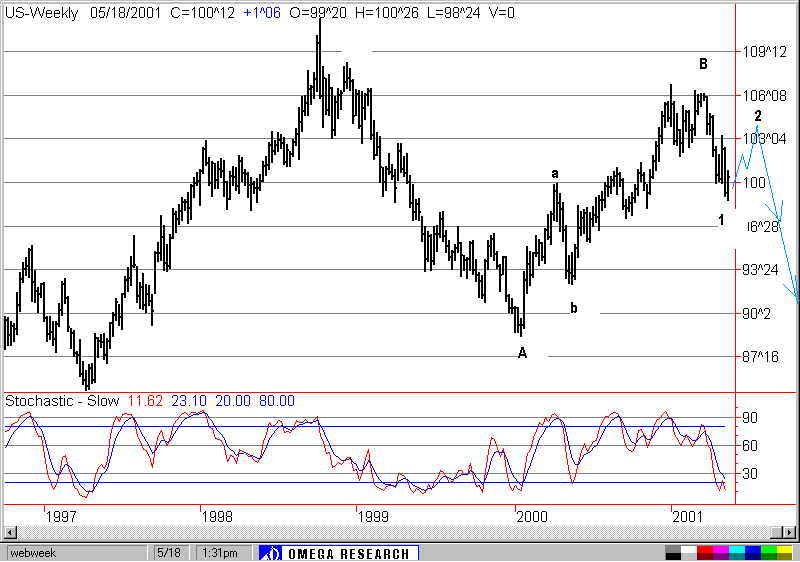The height and width of the screenshot is (562, 800).
Task: Select the lowercase 'a' wave label
Action: (x=555, y=174)
